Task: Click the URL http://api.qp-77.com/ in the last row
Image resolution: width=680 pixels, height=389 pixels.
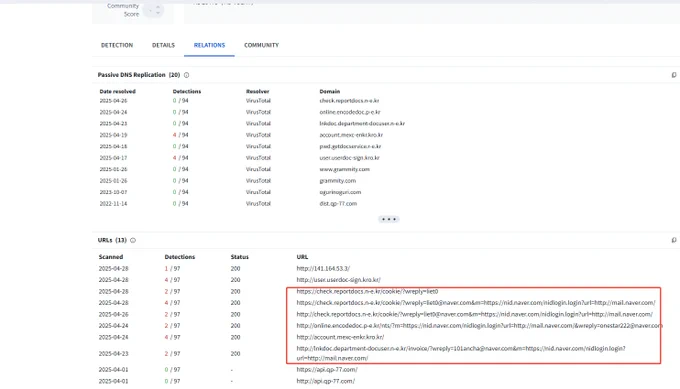Action: [326, 381]
